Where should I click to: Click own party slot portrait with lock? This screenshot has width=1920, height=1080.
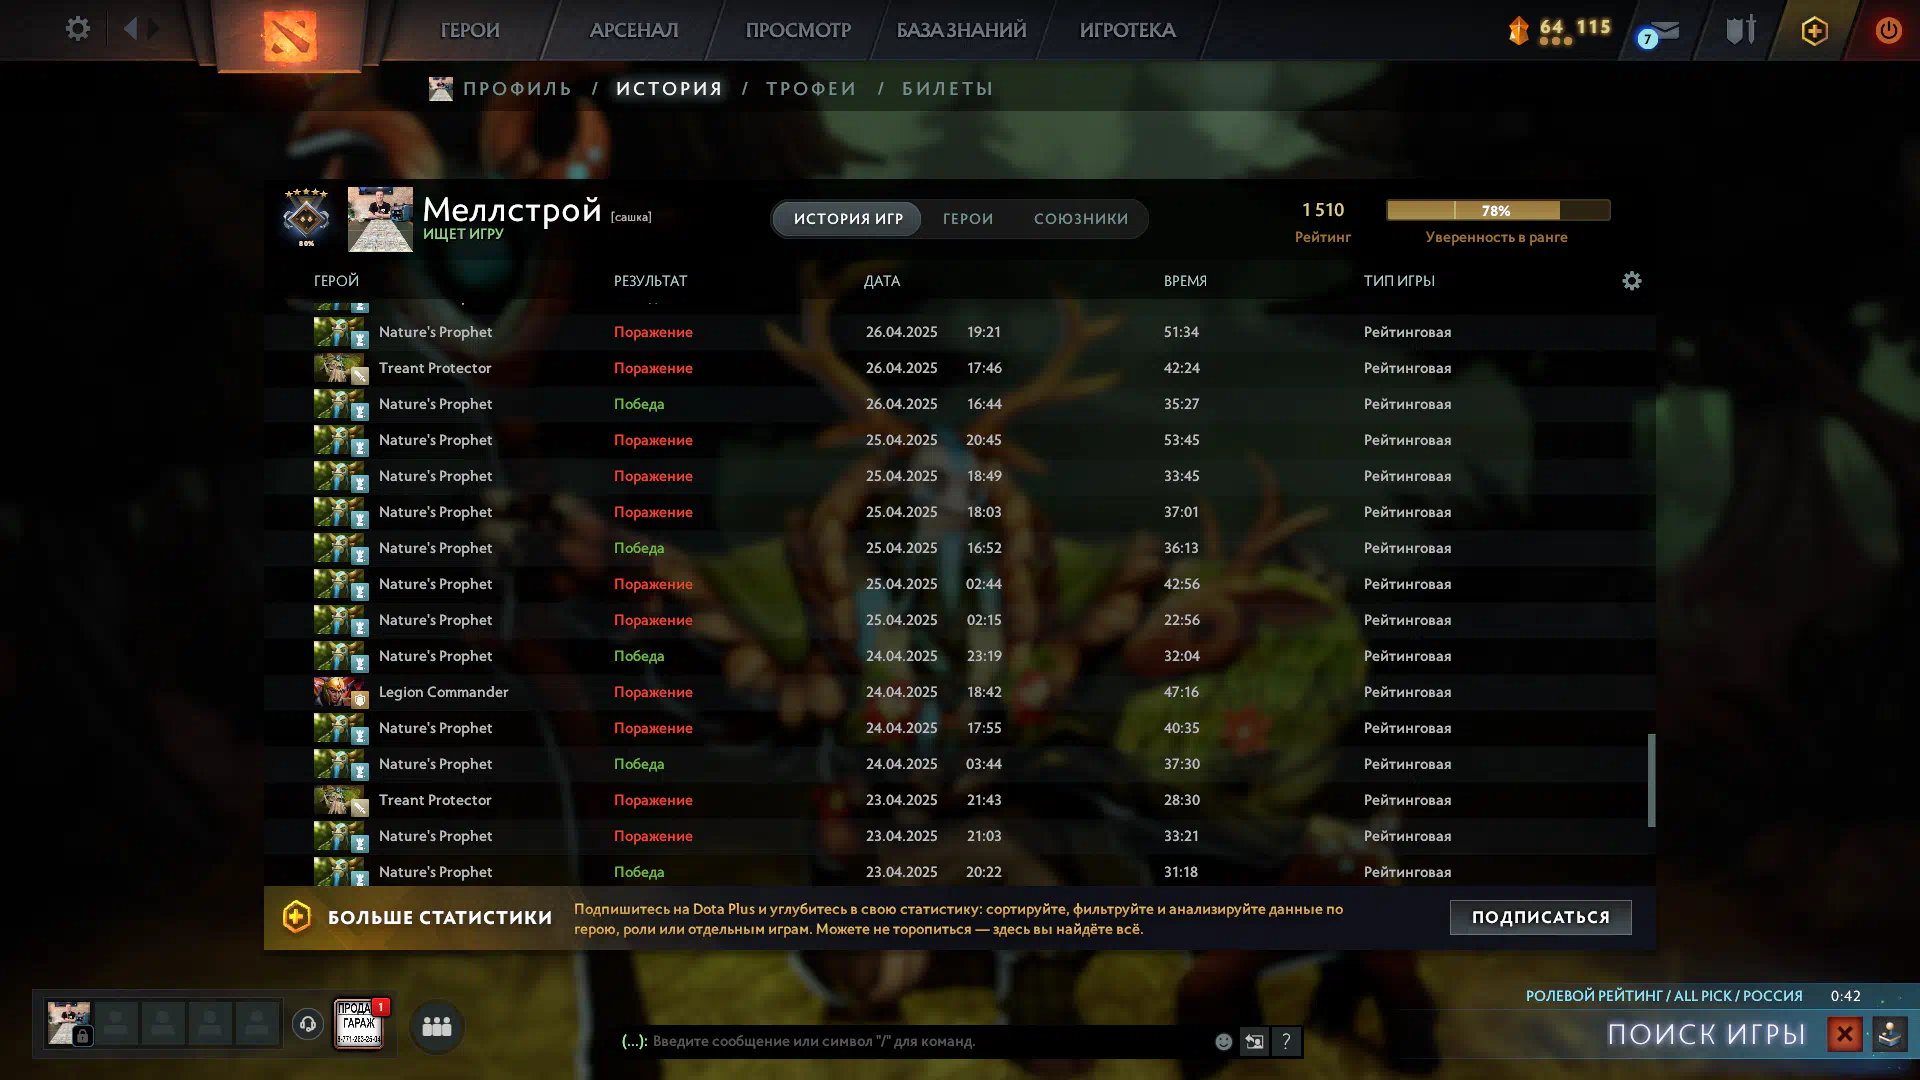[x=69, y=1024]
